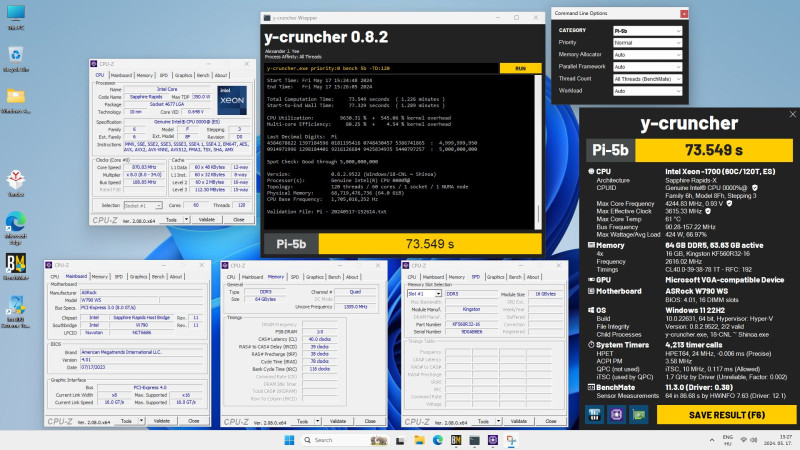Open the yellow folder icon on the desktop

click(x=16, y=100)
